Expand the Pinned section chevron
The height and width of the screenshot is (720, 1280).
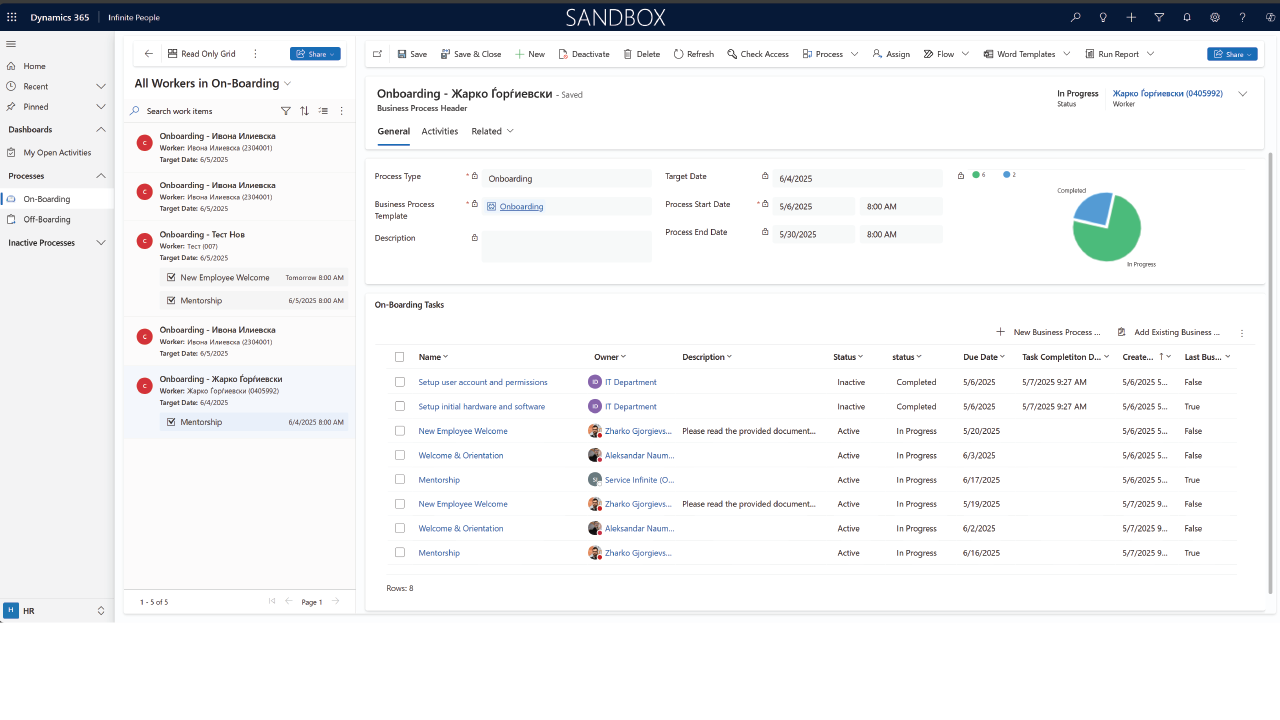[x=101, y=106]
